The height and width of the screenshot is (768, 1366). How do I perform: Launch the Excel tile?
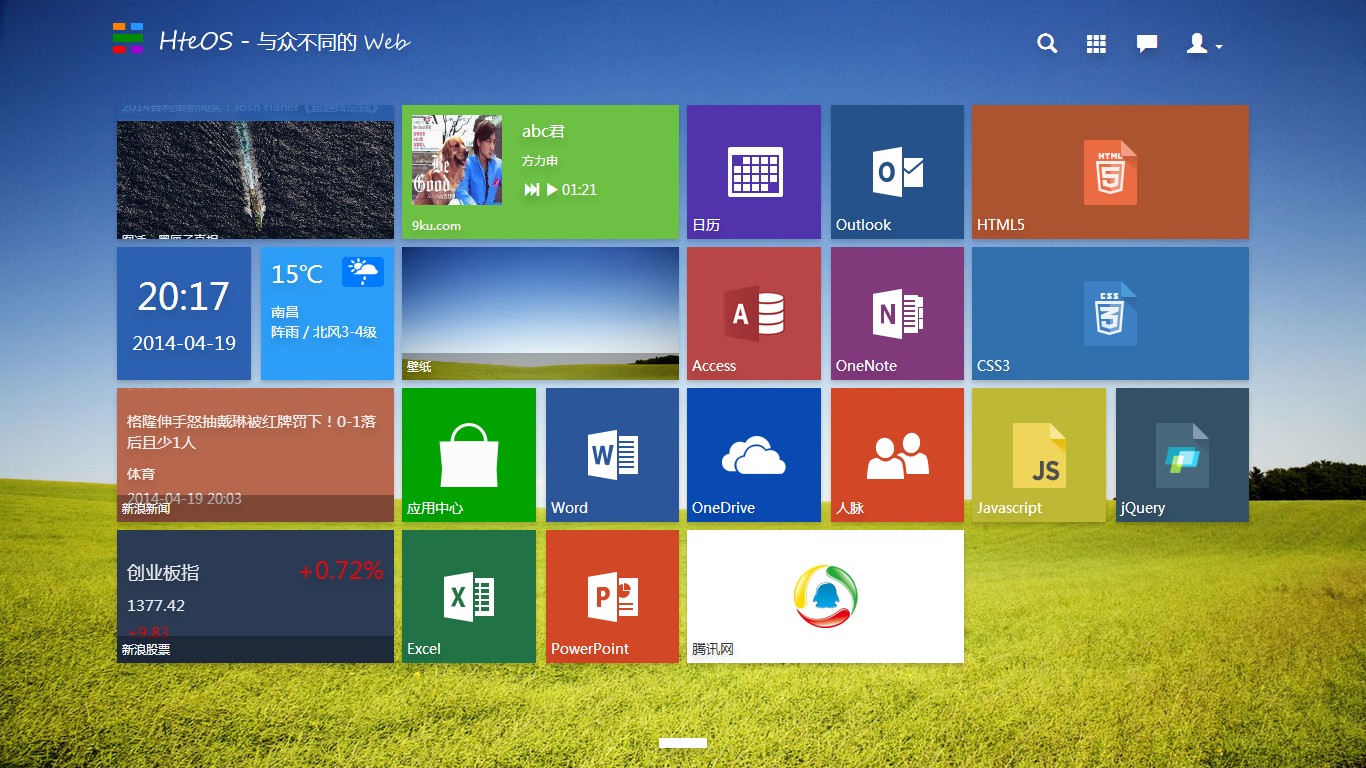469,596
